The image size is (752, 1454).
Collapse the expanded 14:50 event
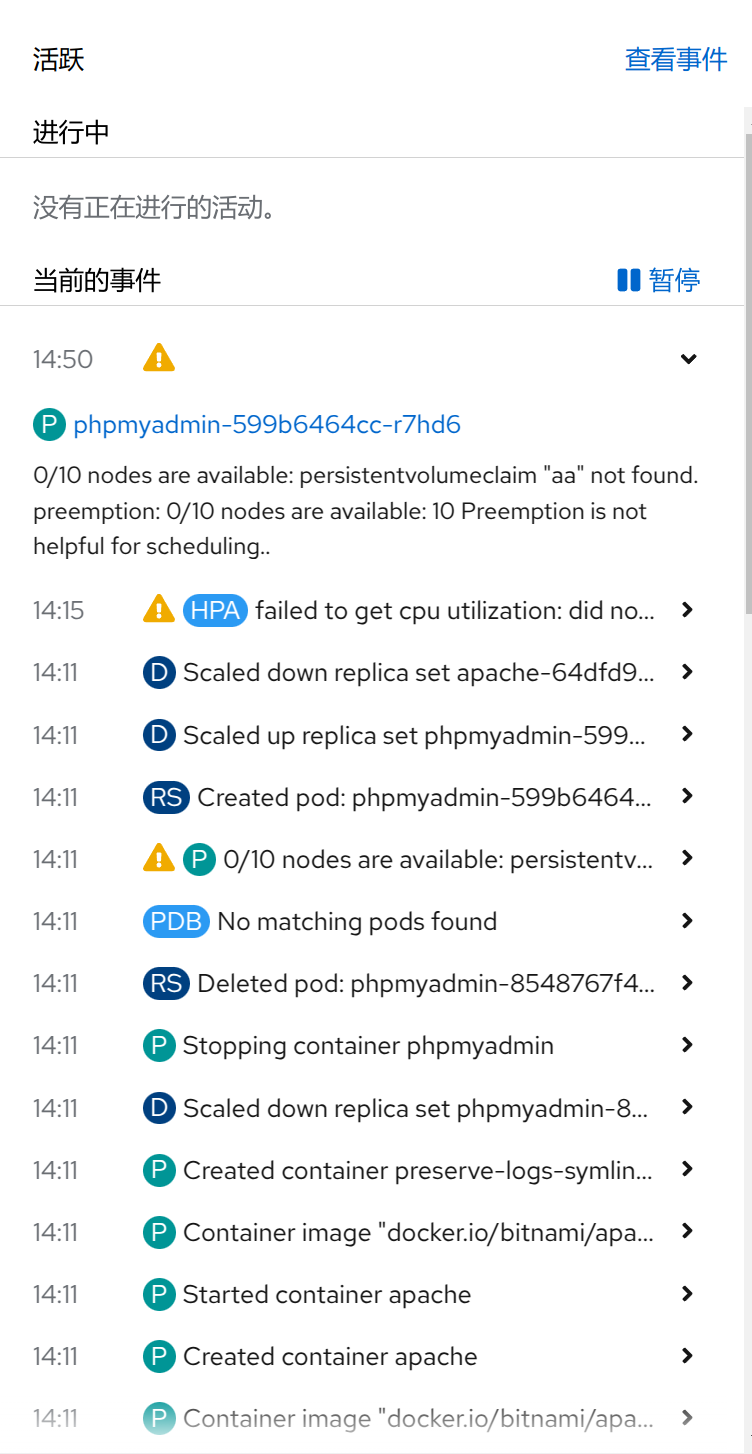point(688,359)
